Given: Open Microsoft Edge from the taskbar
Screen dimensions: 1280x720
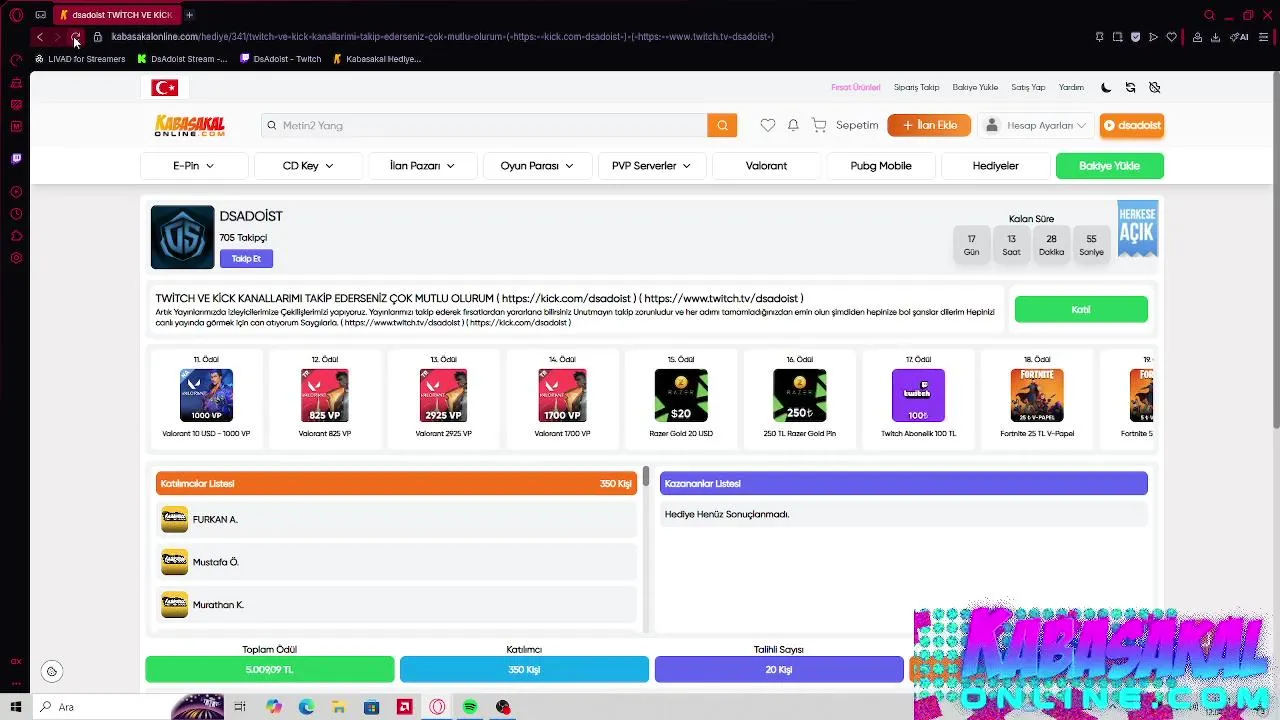Looking at the screenshot, I should coord(306,707).
